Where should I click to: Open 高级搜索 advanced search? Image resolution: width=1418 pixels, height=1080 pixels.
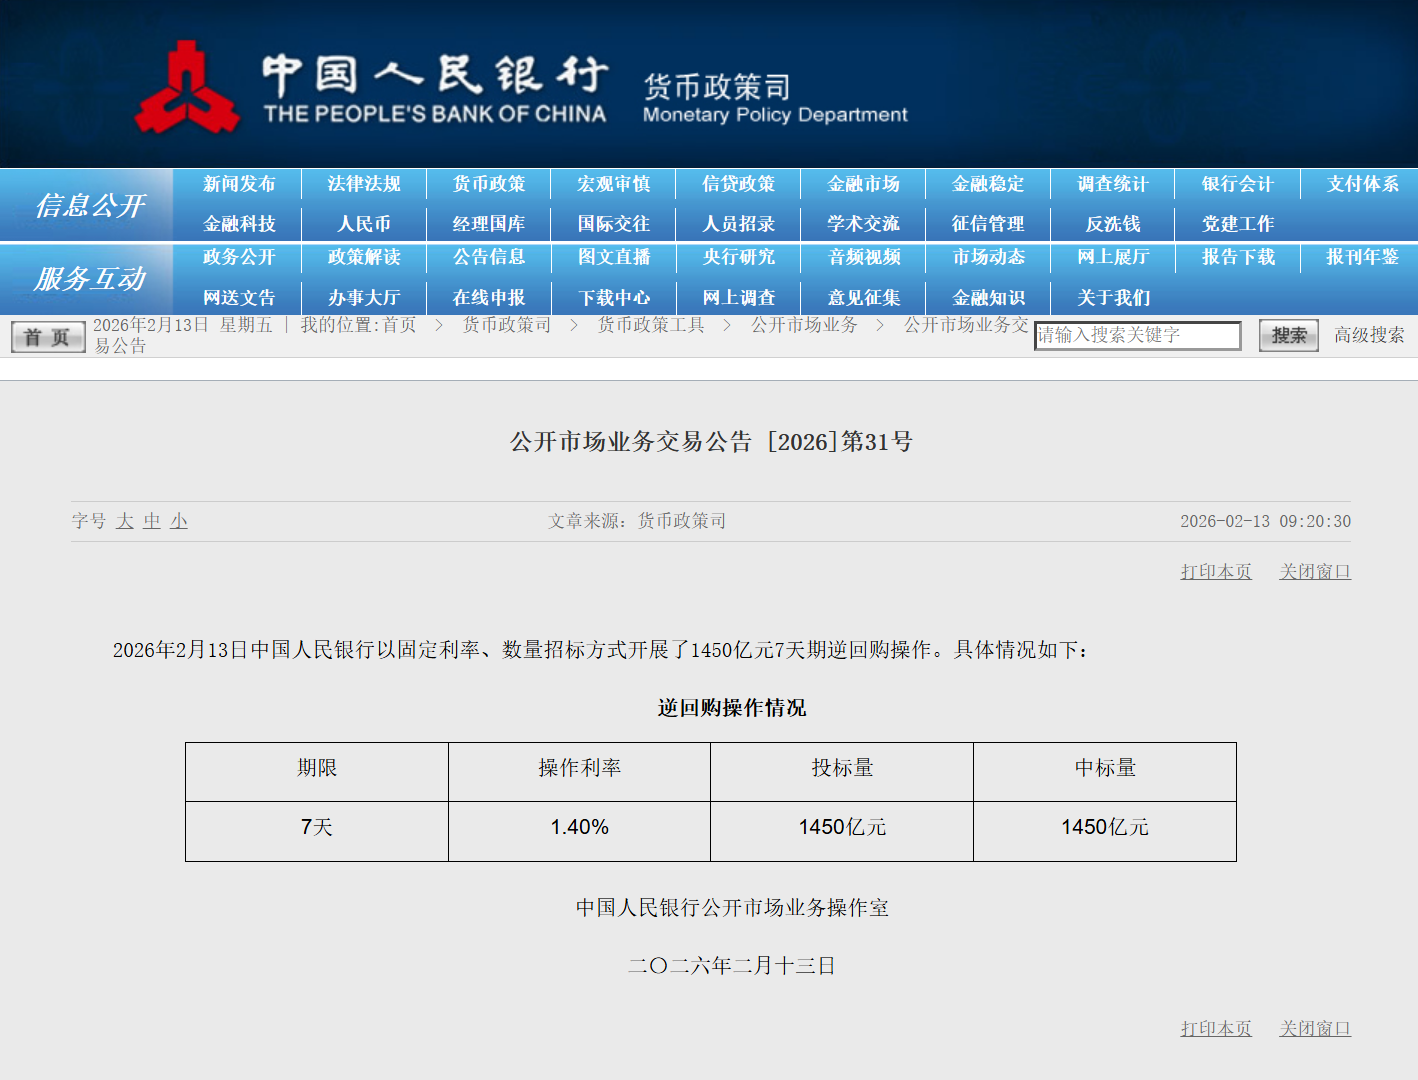coord(1368,335)
